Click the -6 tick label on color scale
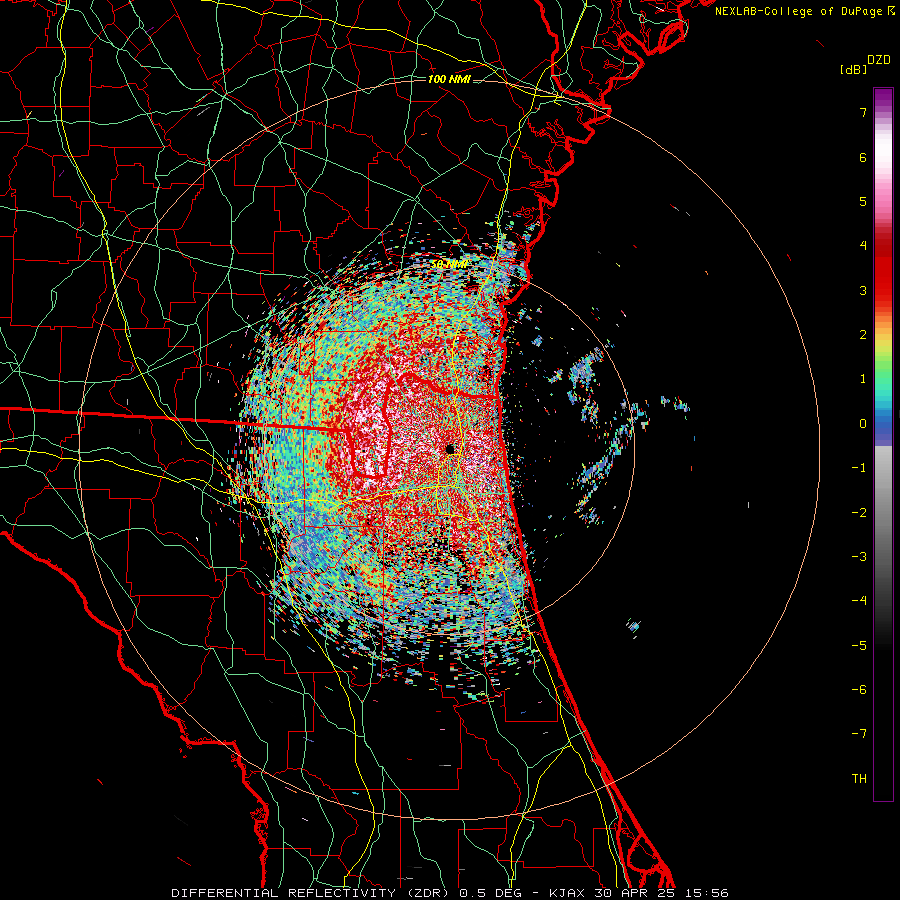This screenshot has width=900, height=900. [859, 690]
